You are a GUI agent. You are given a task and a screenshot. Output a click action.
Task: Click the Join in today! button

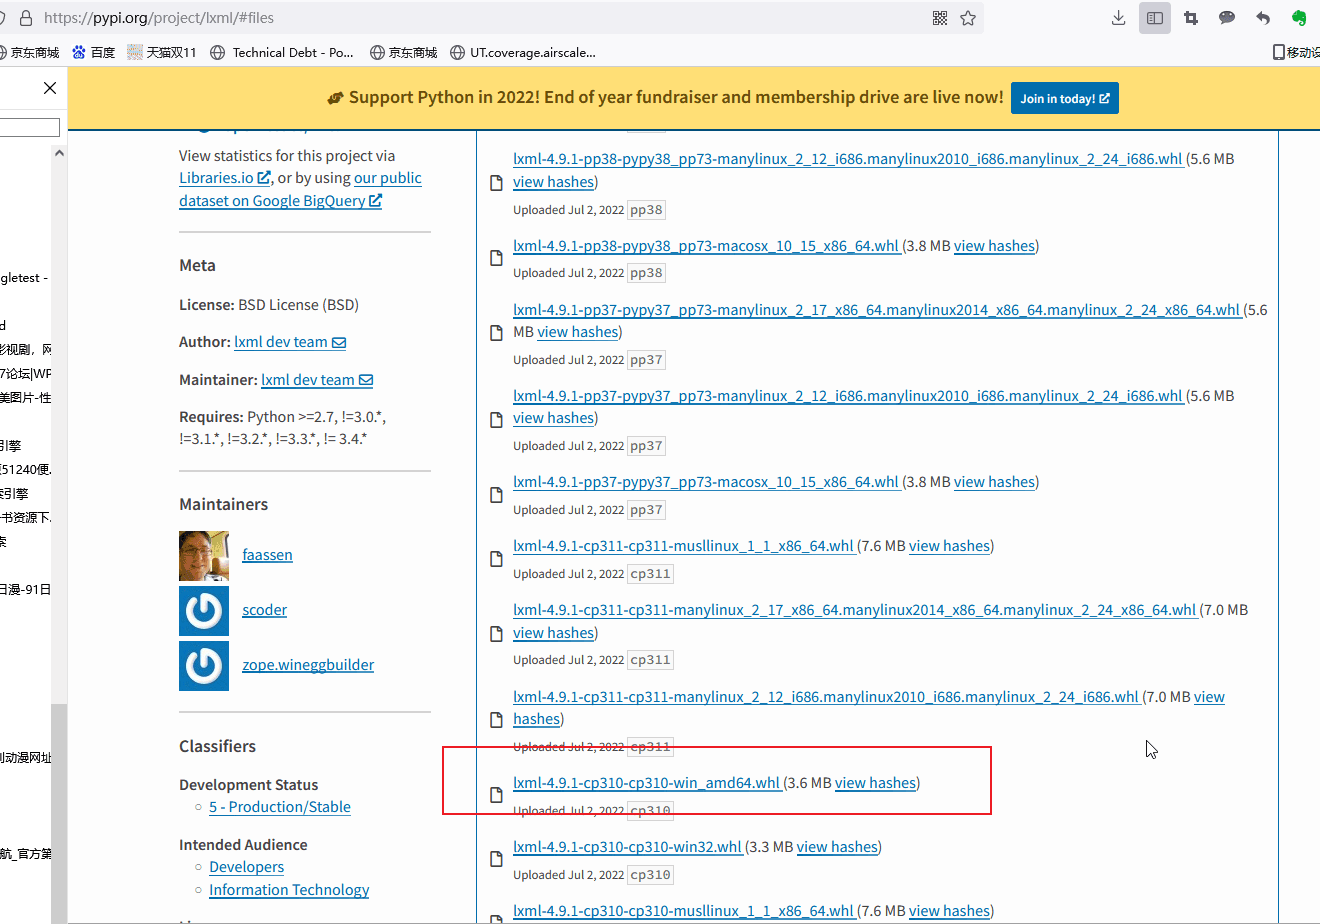(1065, 98)
